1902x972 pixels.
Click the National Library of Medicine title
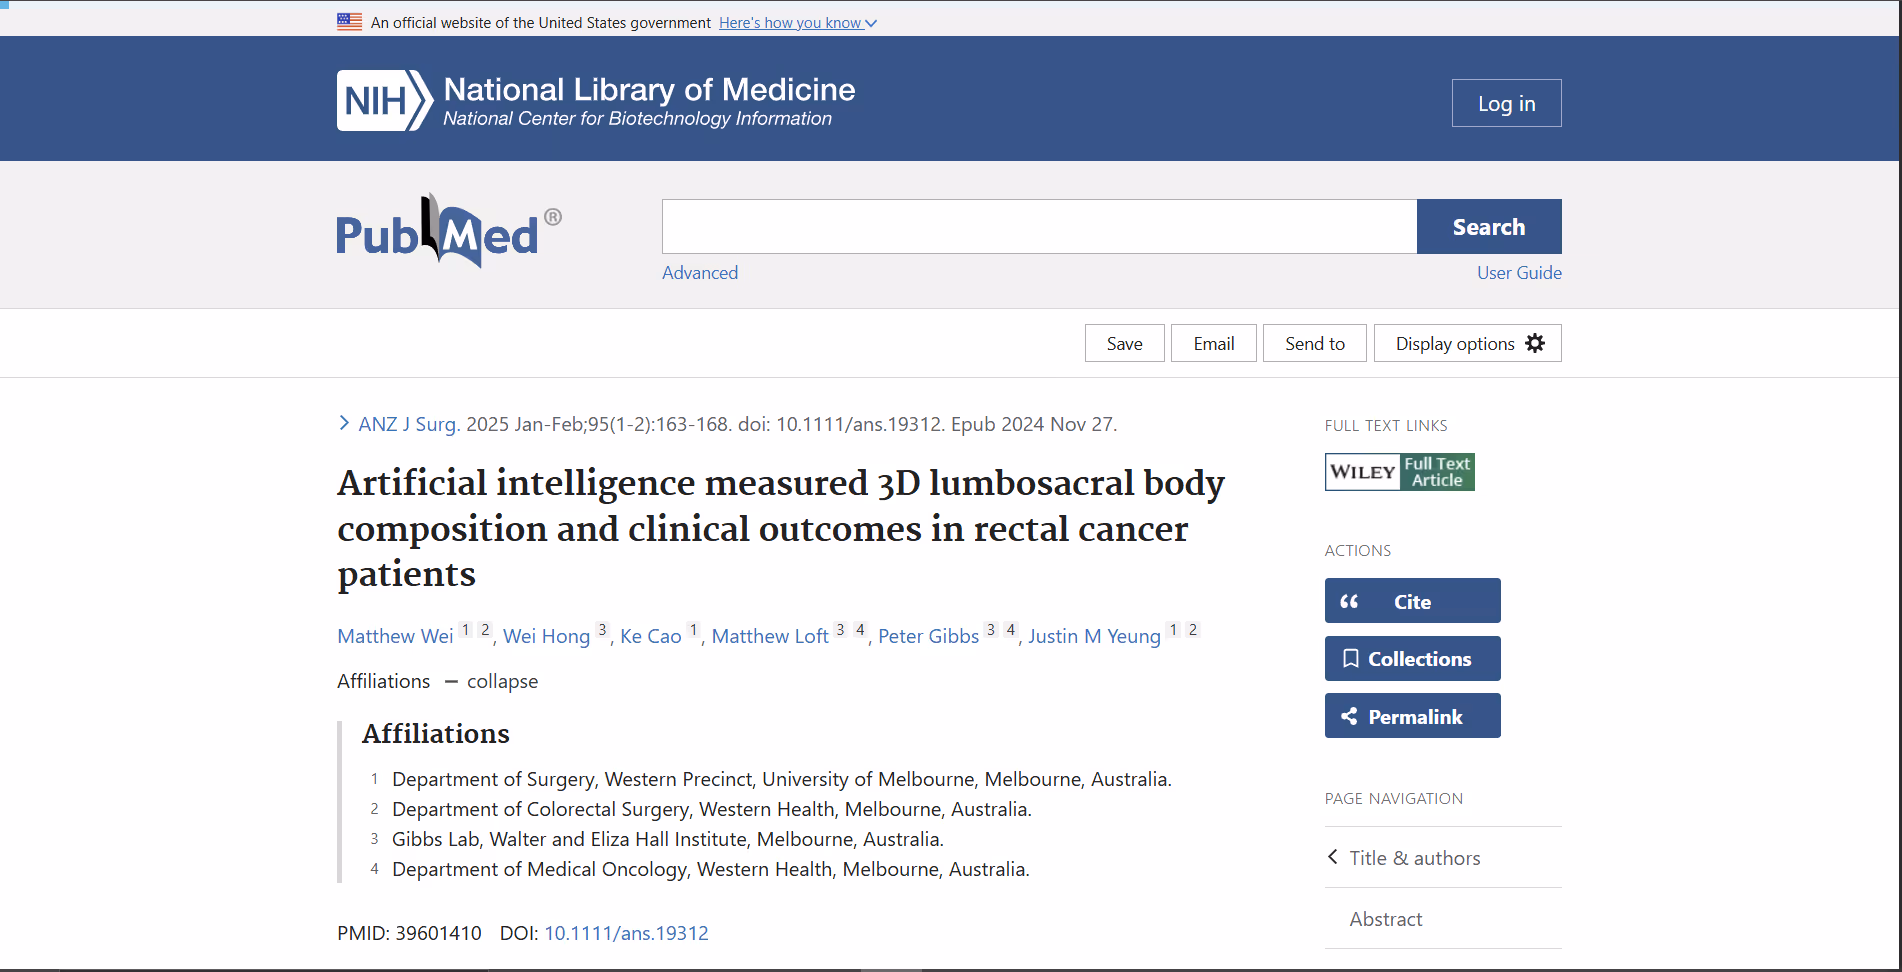pyautogui.click(x=649, y=89)
